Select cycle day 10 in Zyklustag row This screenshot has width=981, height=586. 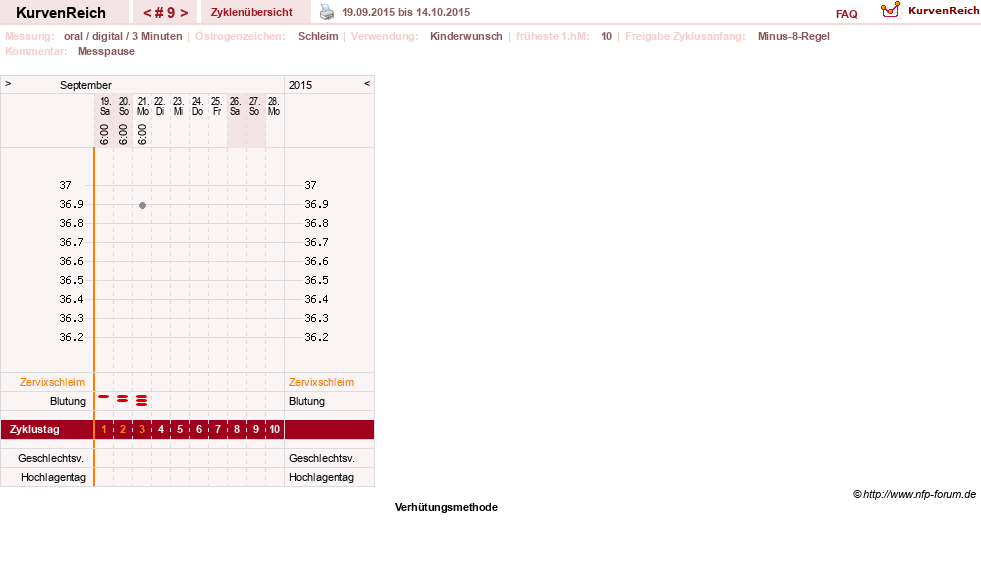[275, 429]
